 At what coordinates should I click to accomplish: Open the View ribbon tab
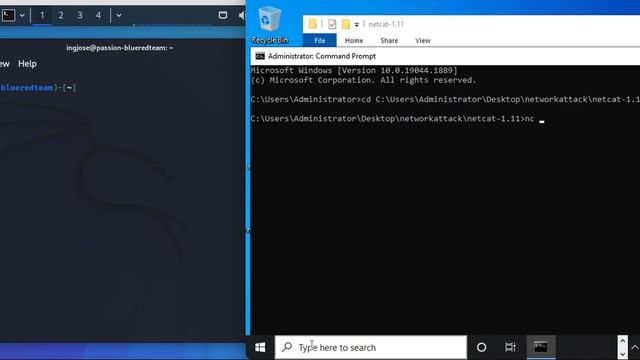click(x=423, y=40)
